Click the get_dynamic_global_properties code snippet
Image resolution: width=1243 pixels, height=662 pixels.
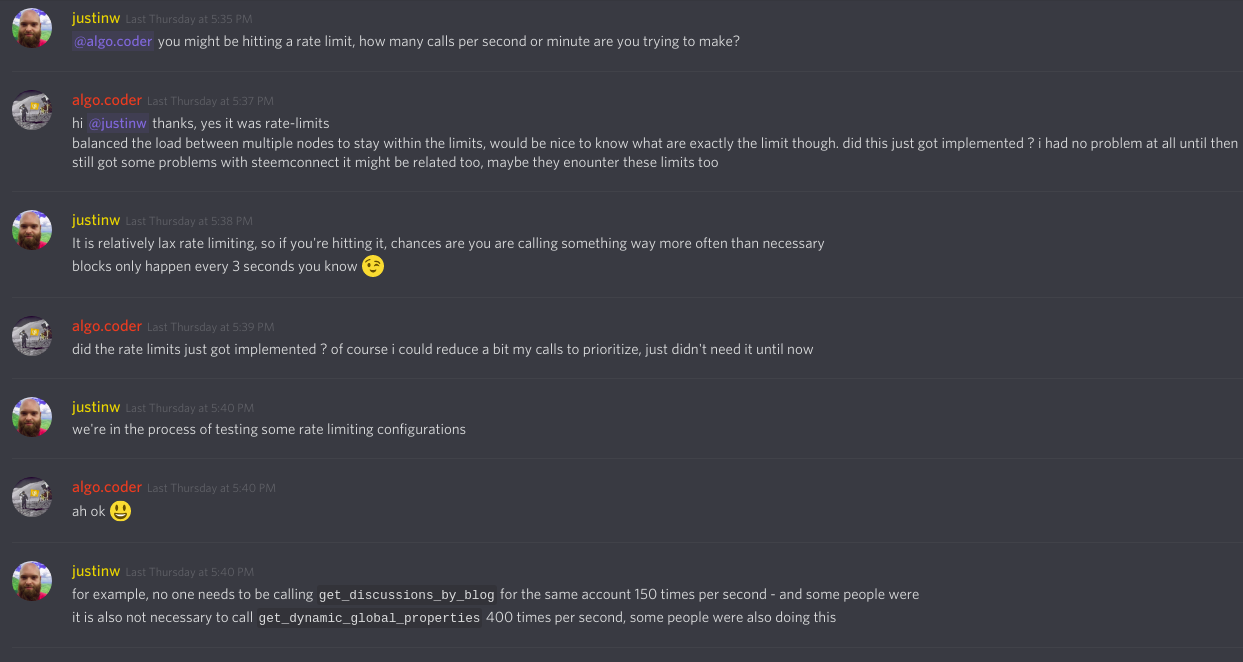click(x=369, y=618)
